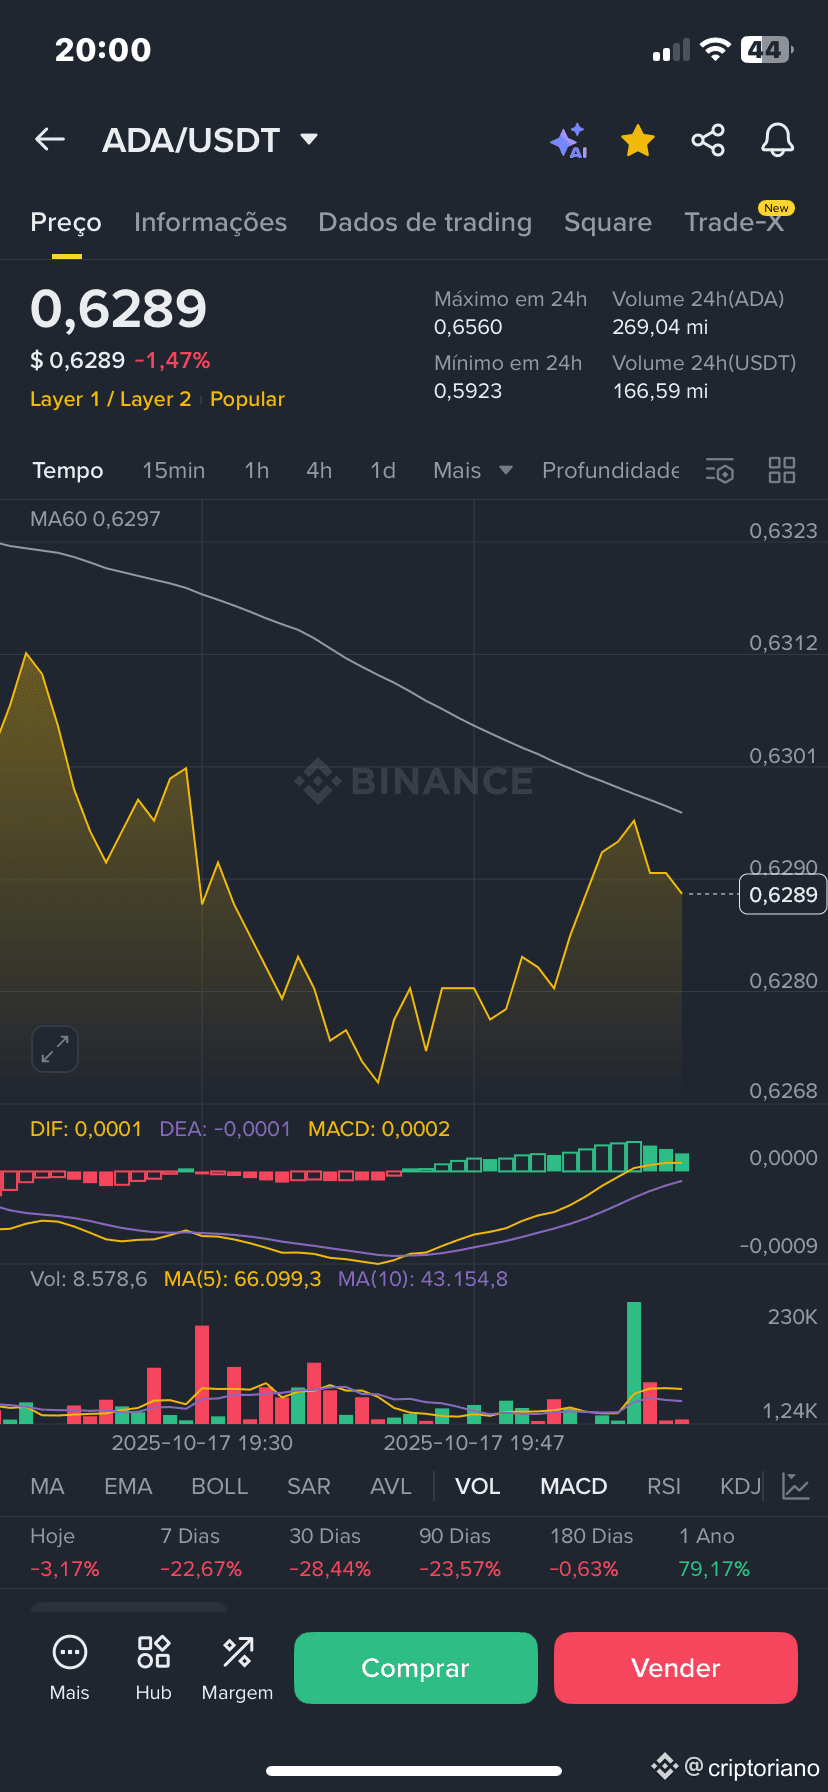Tap the Máximo em 24h 0,6560 value
828x1792 pixels.
pyautogui.click(x=468, y=327)
